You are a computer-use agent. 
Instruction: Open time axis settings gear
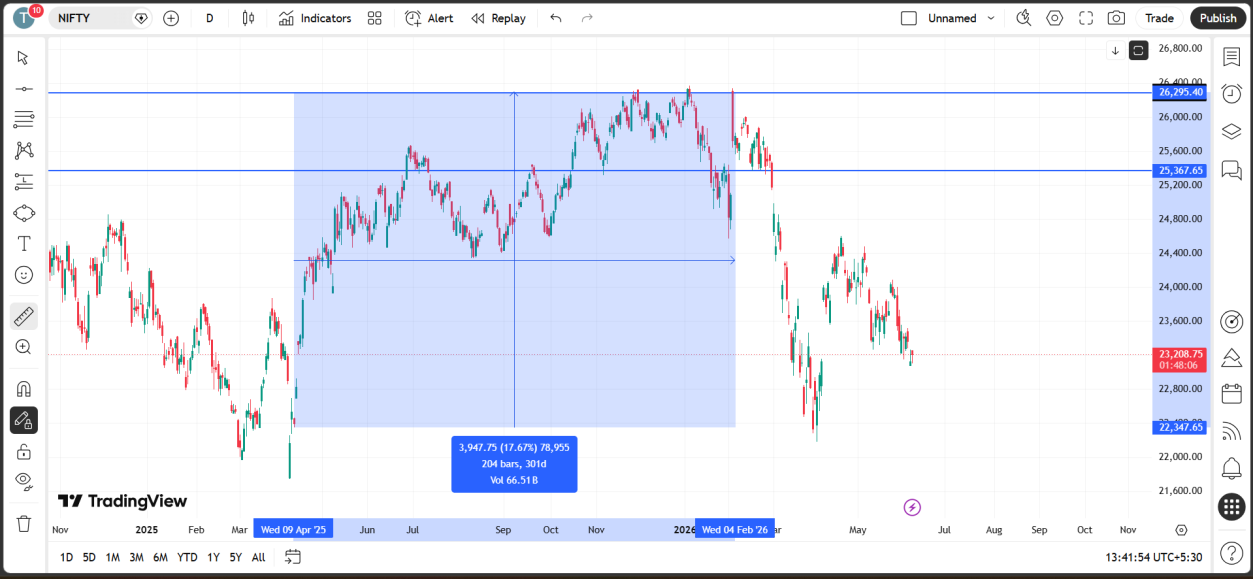(x=1181, y=530)
